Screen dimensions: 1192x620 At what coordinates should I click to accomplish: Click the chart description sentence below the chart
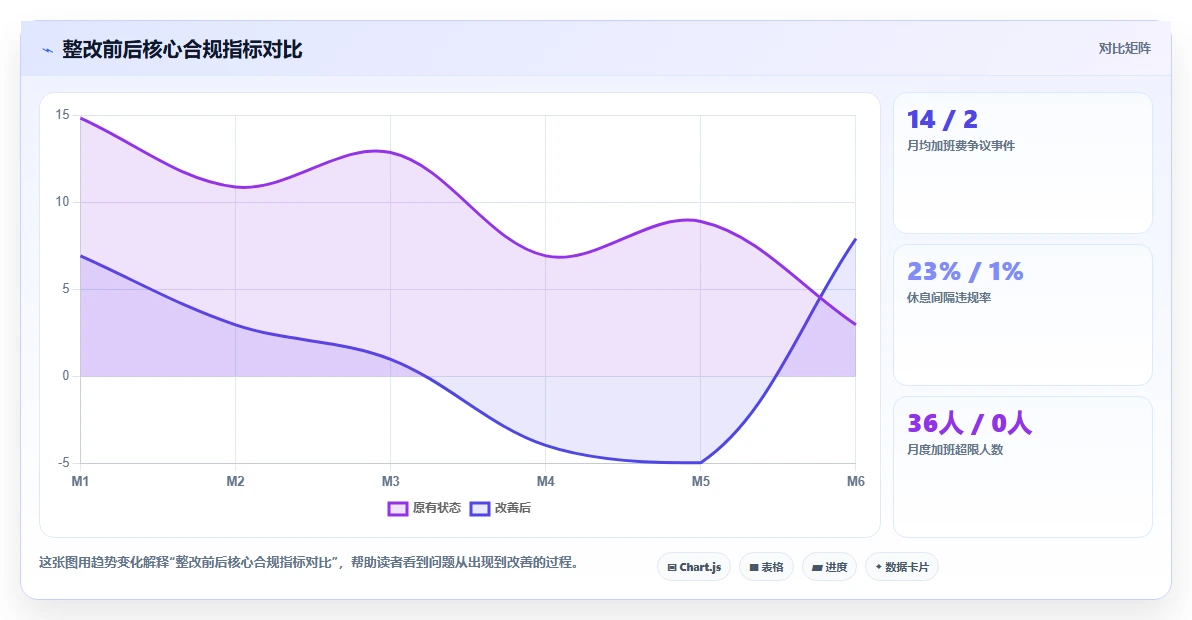click(309, 562)
